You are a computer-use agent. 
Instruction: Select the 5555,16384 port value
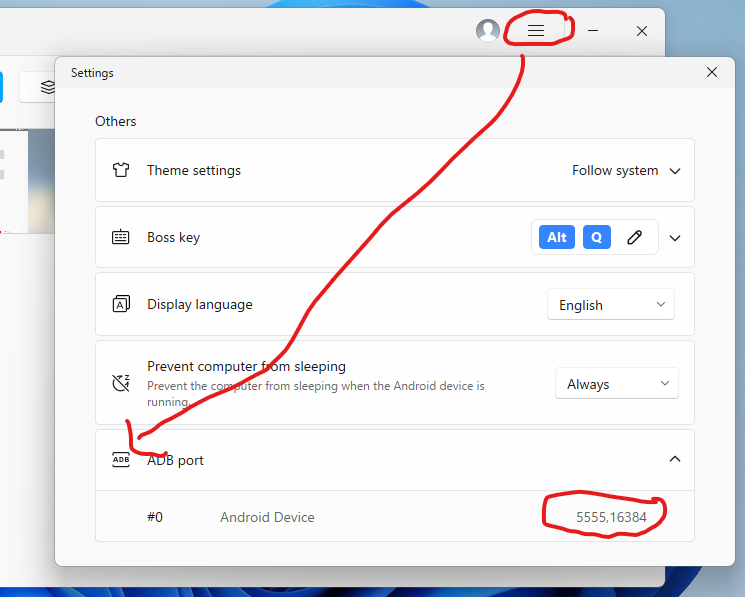point(611,517)
